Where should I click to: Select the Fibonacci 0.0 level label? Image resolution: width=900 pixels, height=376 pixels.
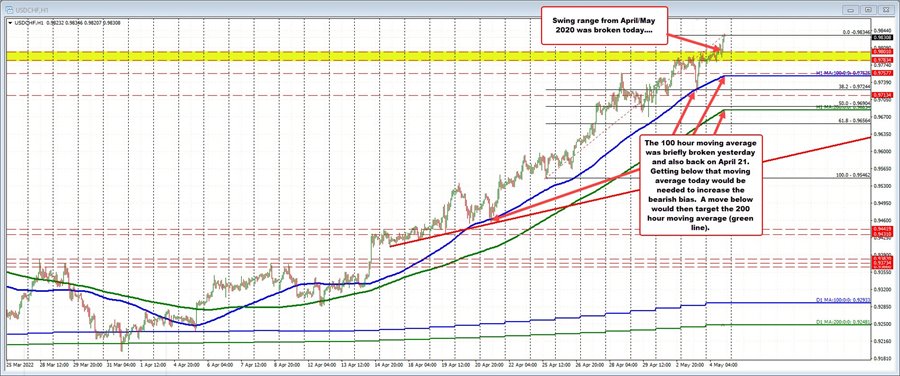856,32
